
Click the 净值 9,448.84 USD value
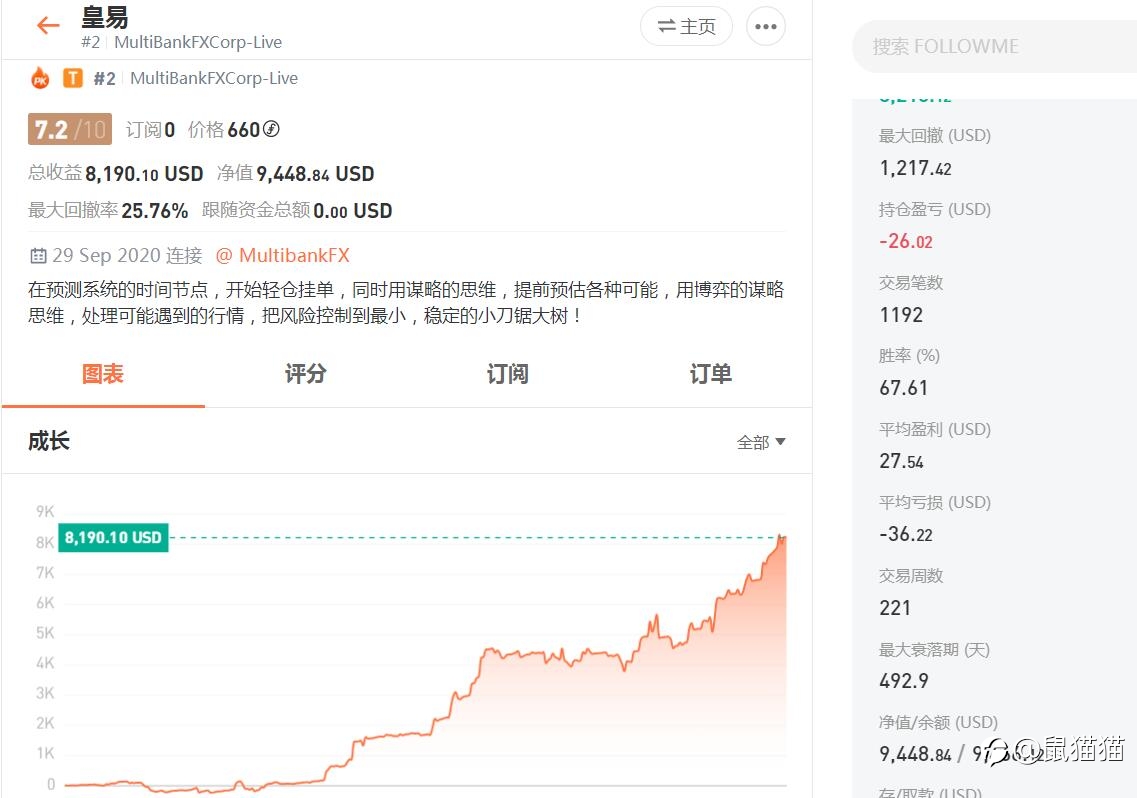click(315, 174)
